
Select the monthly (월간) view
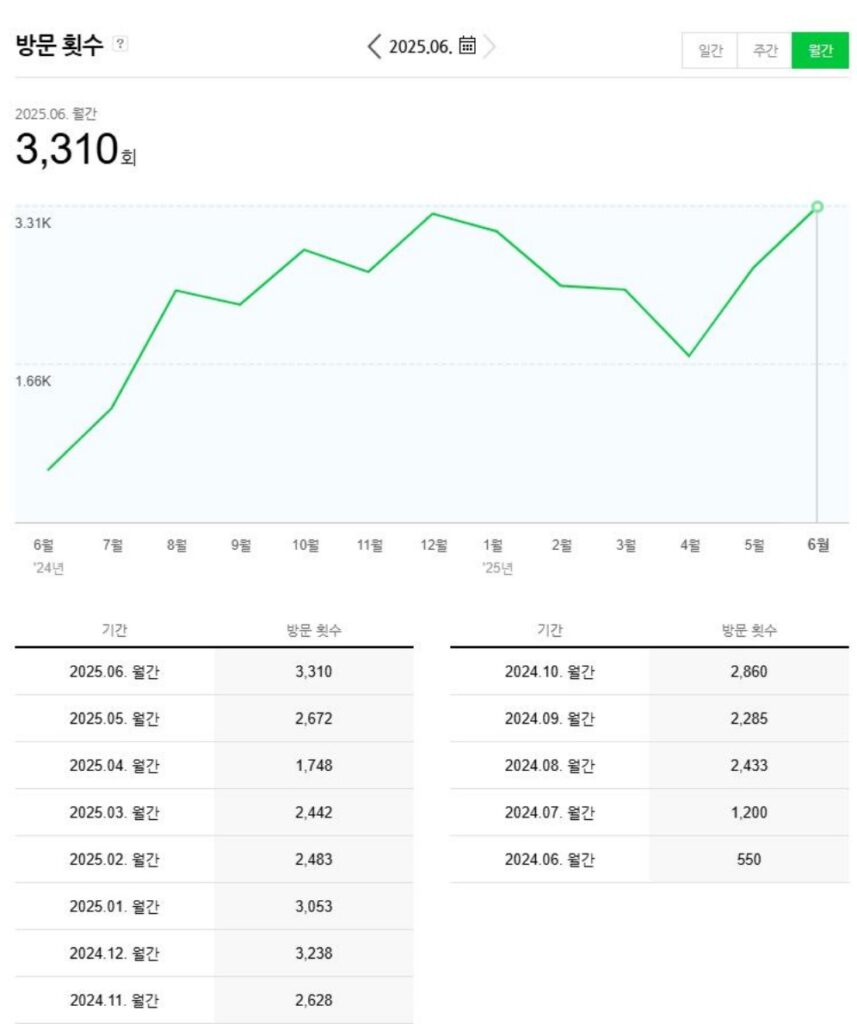(x=820, y=51)
